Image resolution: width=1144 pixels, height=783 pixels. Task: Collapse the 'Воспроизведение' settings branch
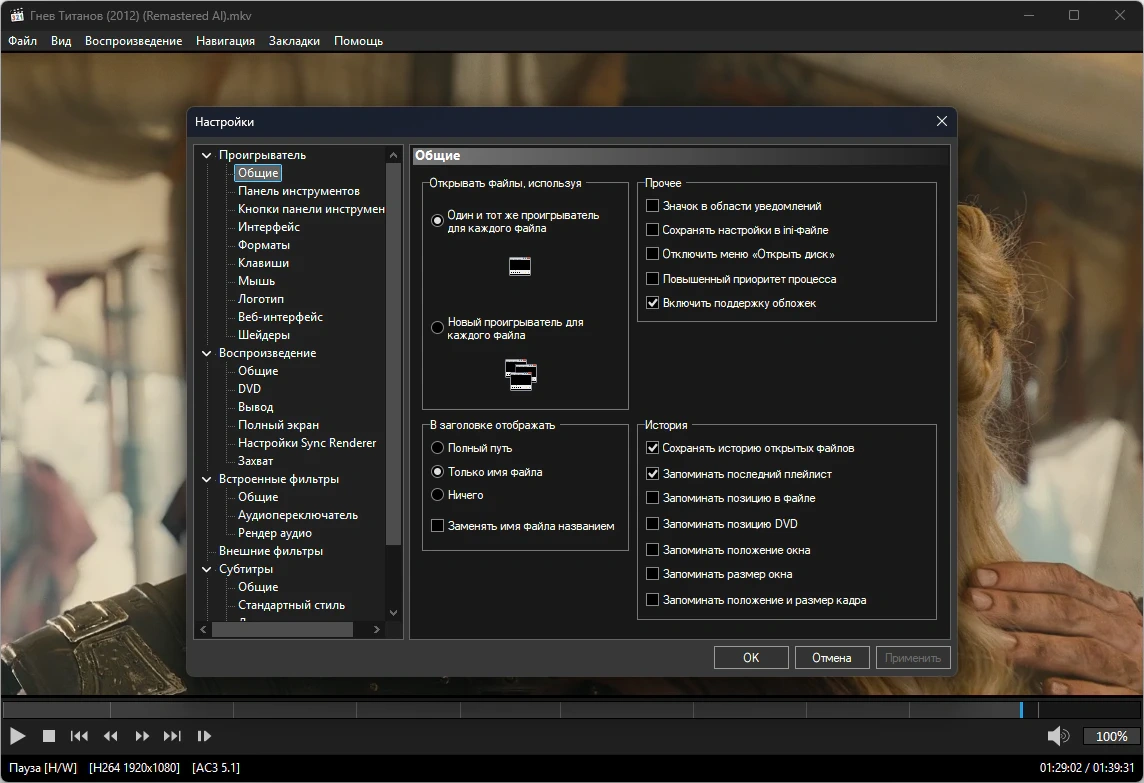point(207,353)
